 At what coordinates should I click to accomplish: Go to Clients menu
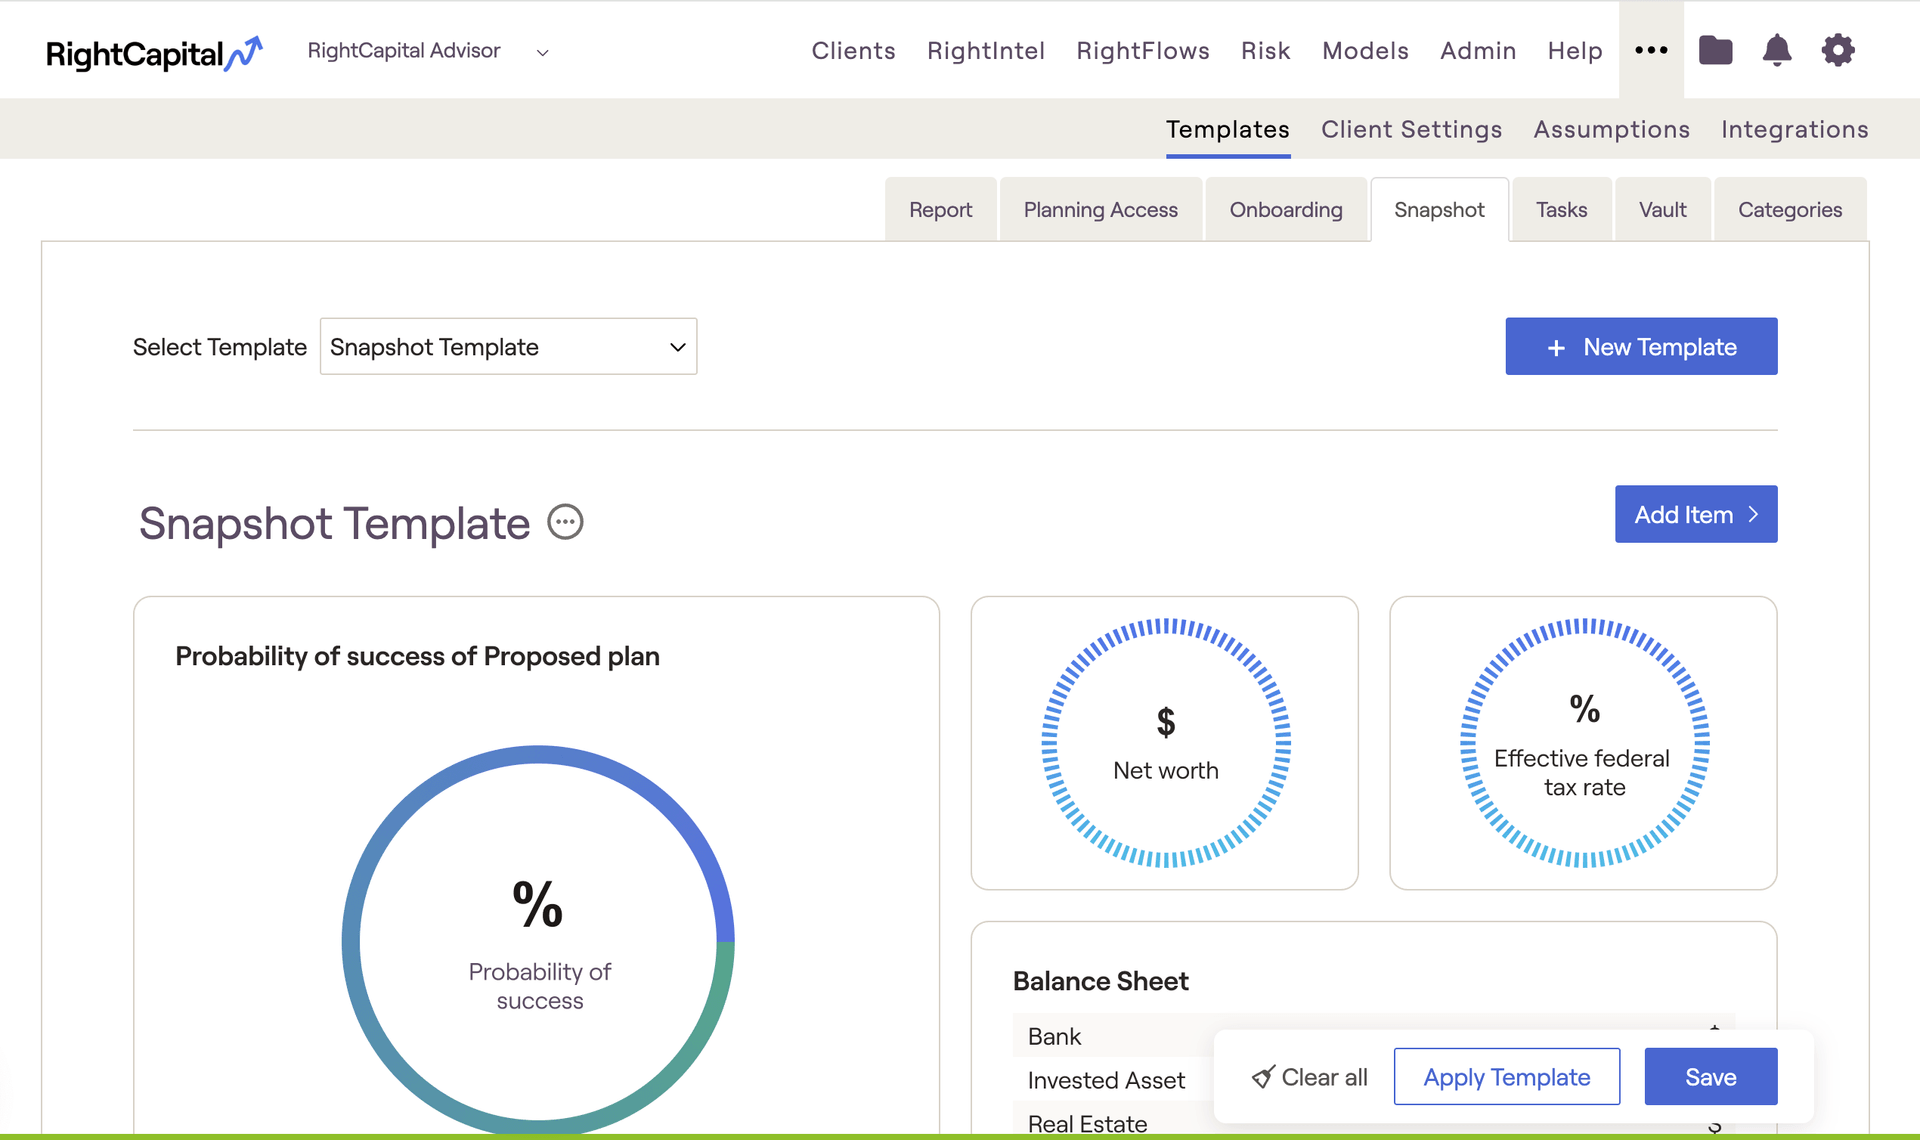(x=853, y=50)
